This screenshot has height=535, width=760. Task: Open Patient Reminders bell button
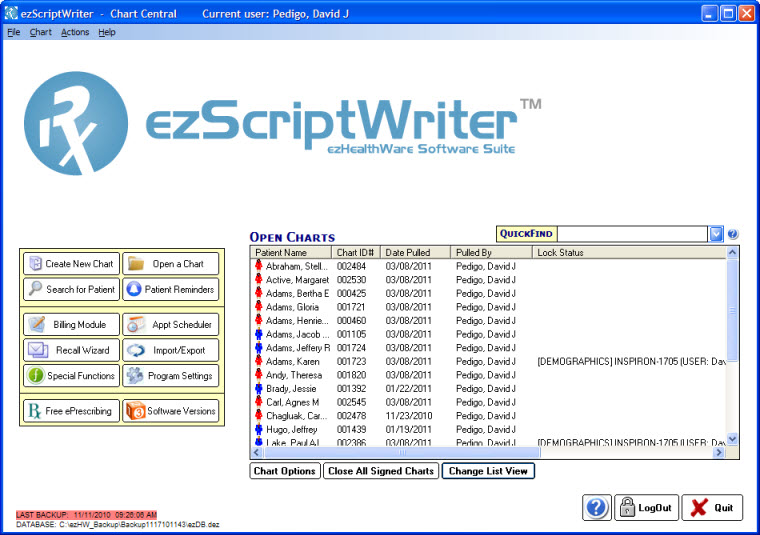coord(171,289)
